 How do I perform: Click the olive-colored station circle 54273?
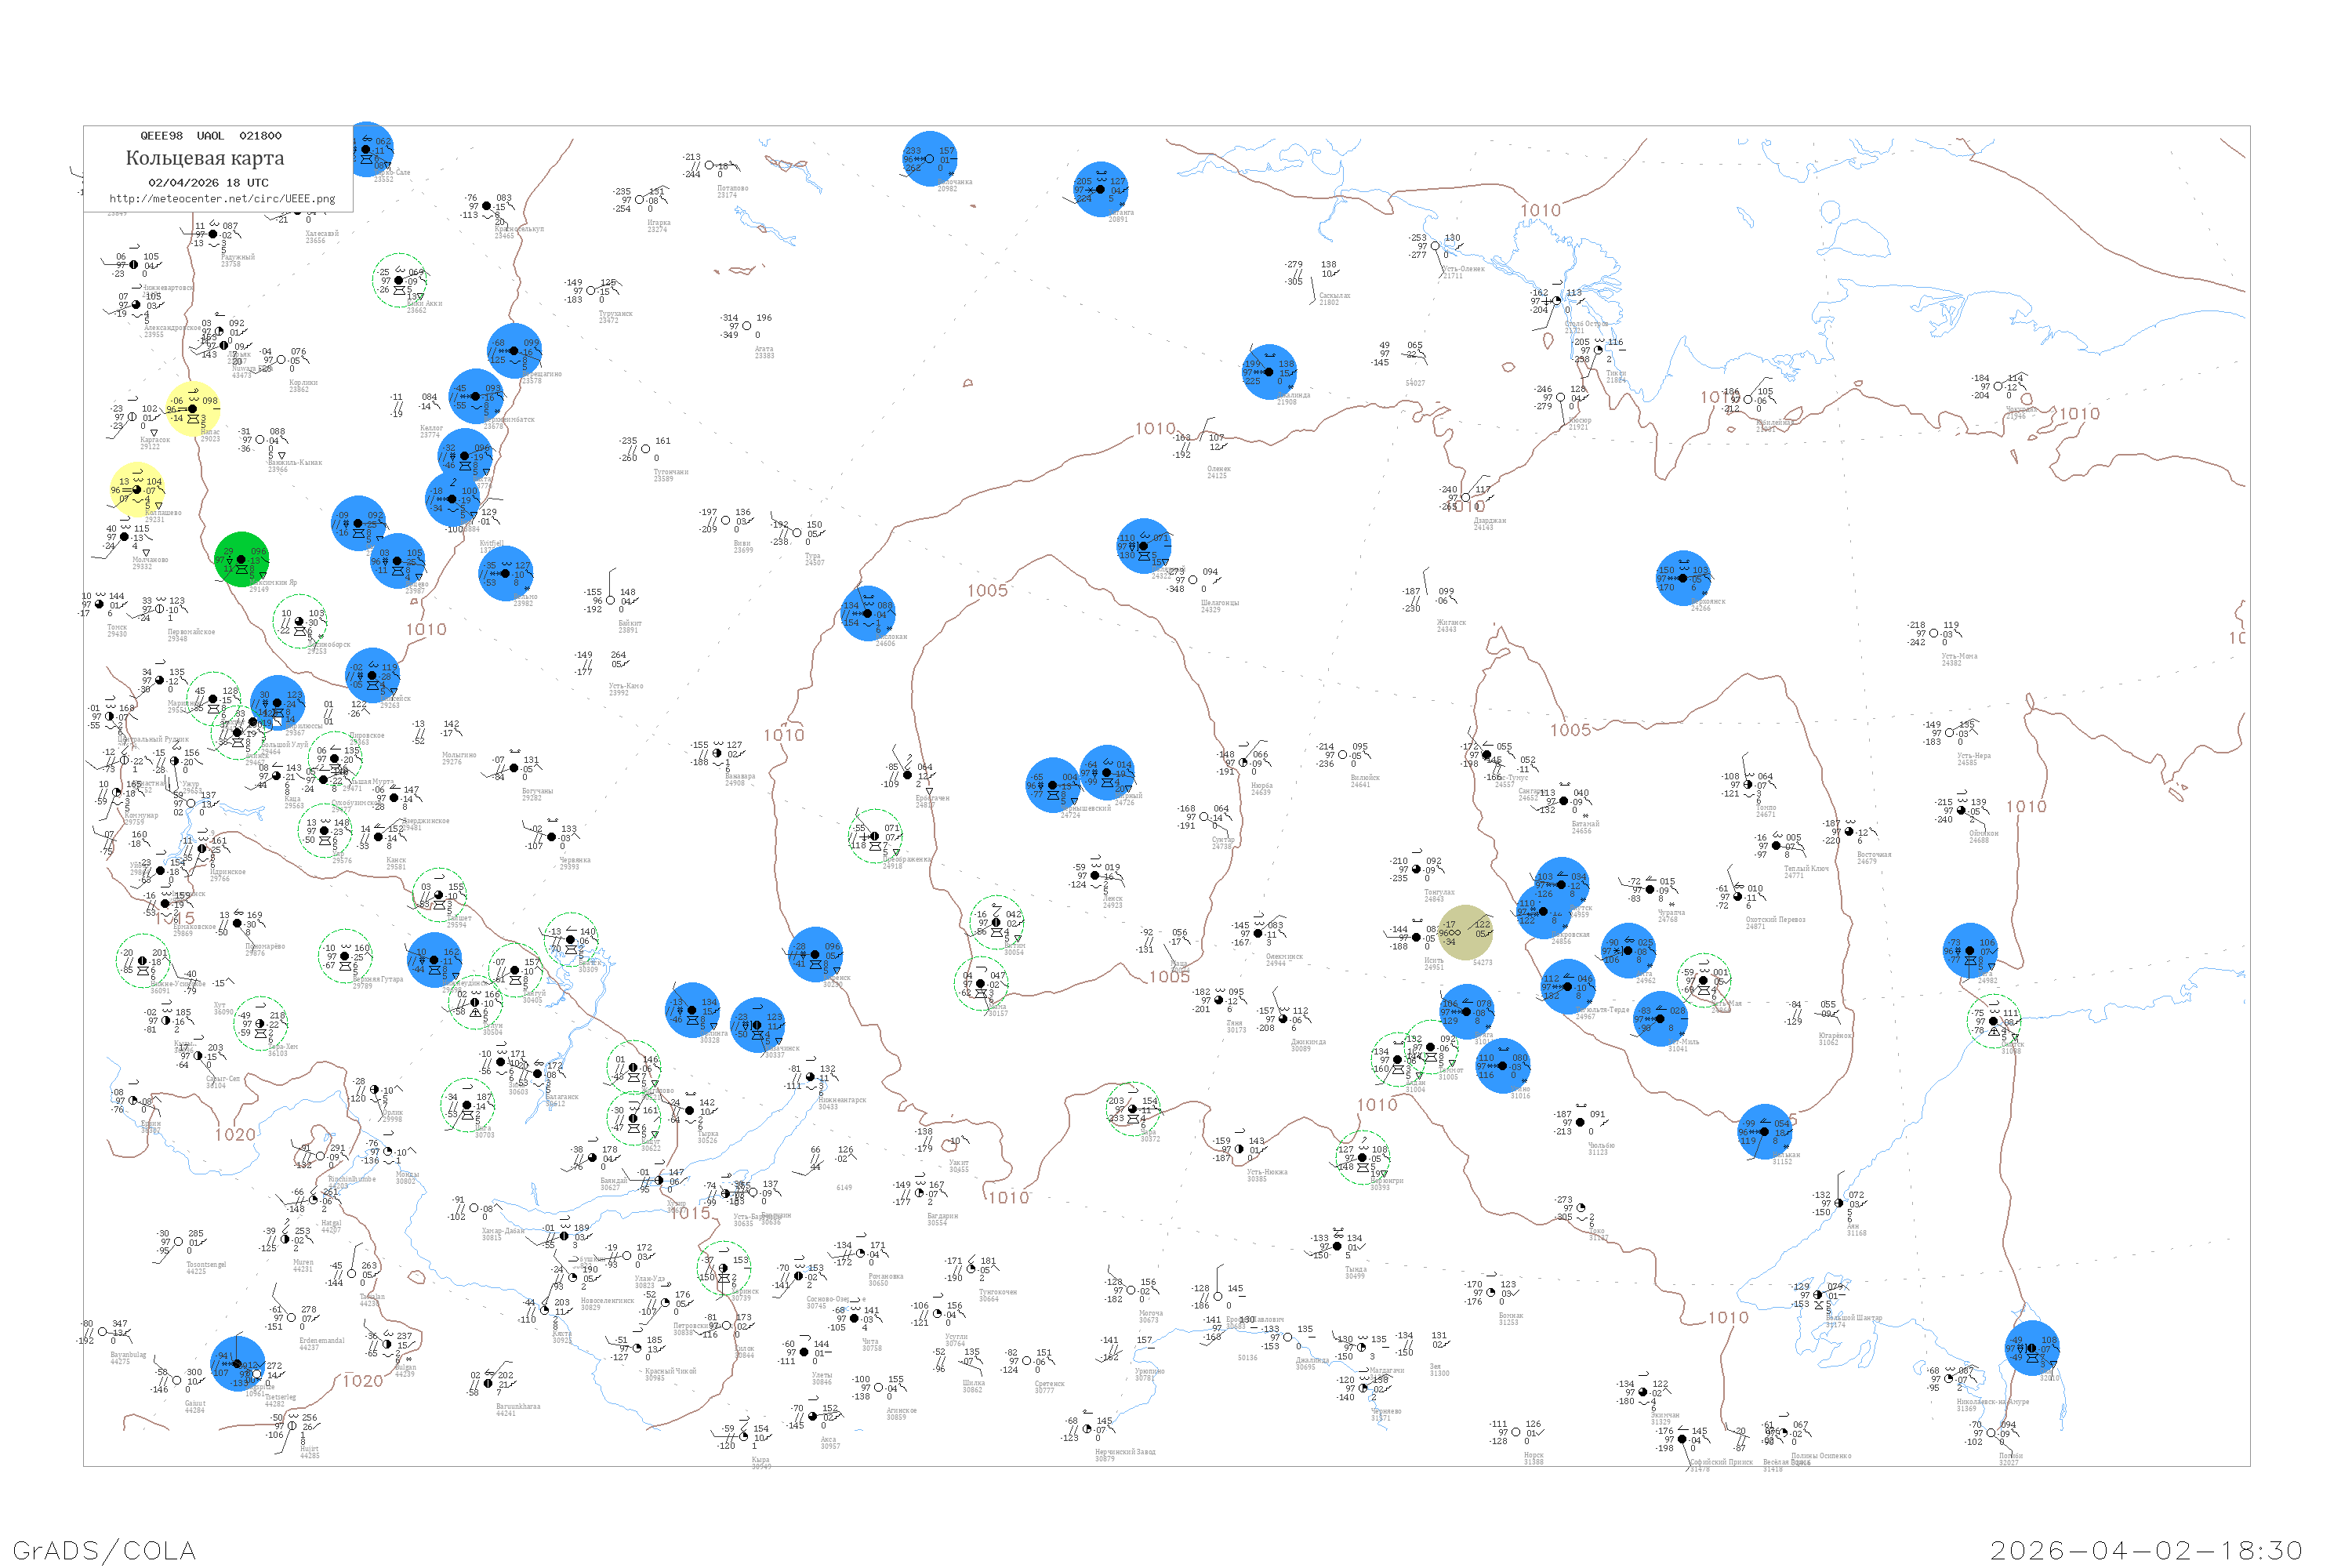[1465, 933]
